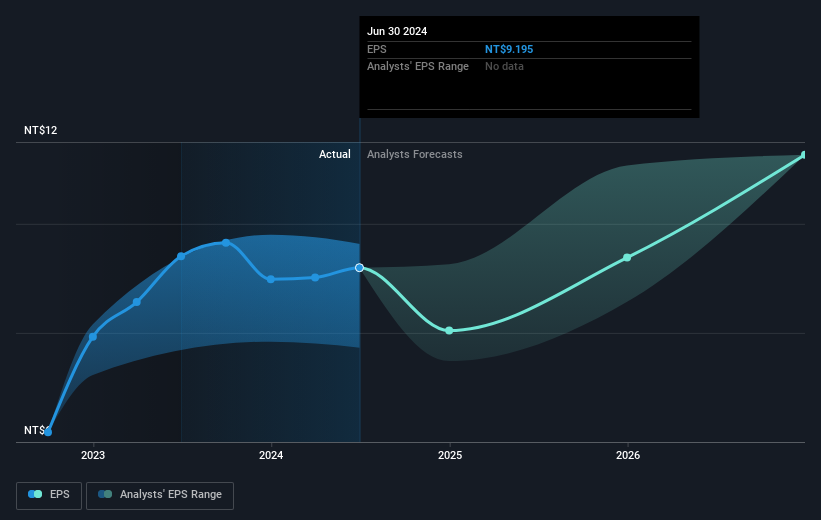Click the NT$12 y-axis label
This screenshot has height=520, width=821.
[x=40, y=130]
